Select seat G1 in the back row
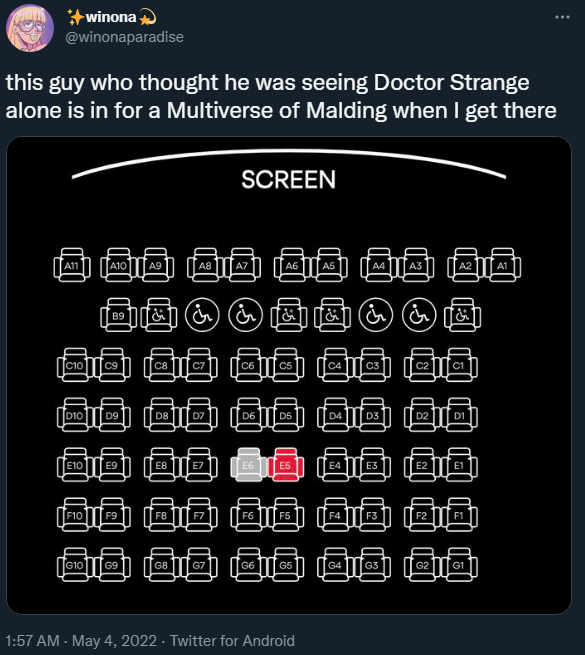Viewport: 585px width, 655px height. [x=459, y=565]
